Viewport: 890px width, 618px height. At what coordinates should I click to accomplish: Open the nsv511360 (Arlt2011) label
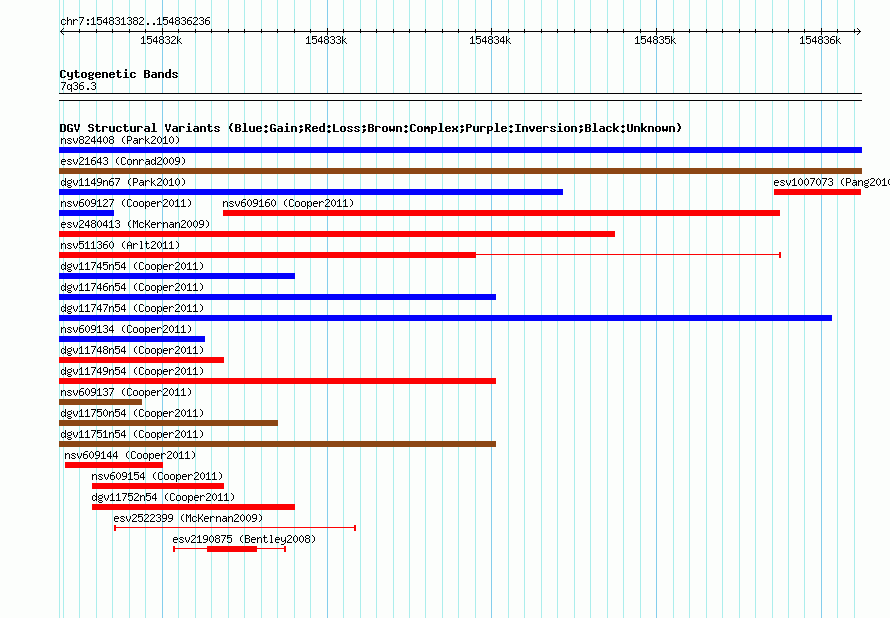[x=120, y=245]
